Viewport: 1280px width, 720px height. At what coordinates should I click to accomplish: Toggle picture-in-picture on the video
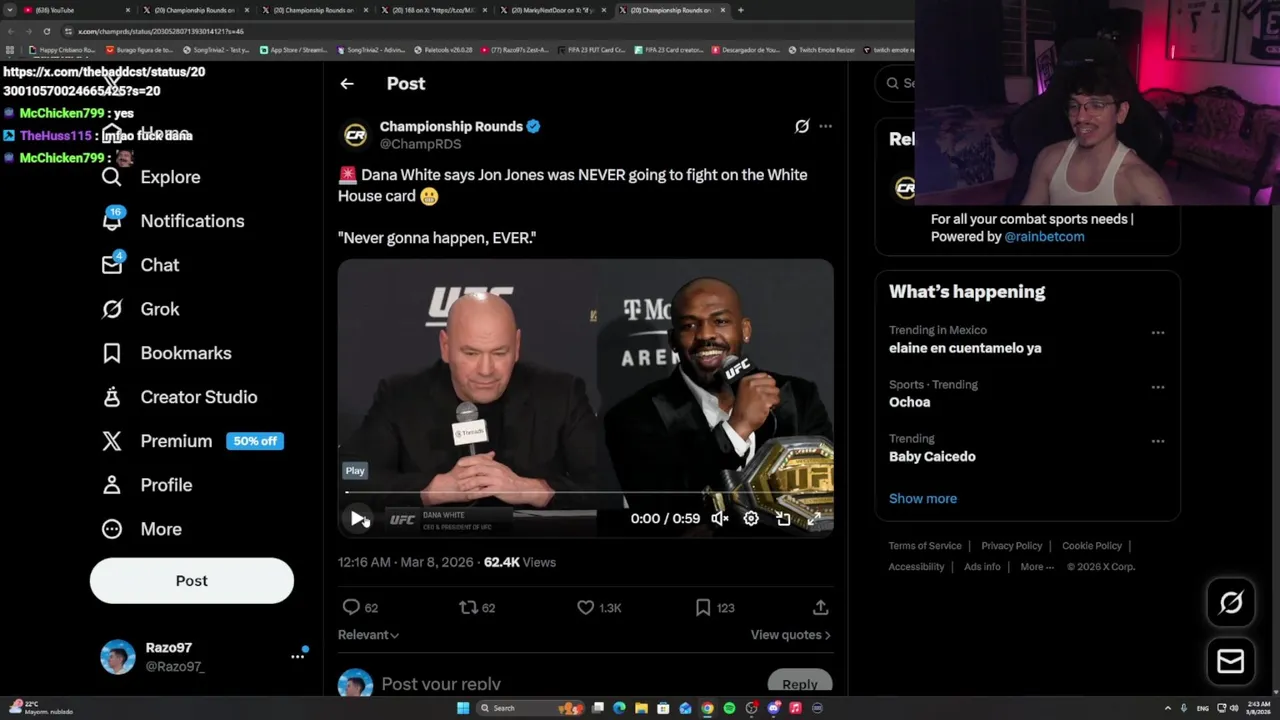tap(783, 518)
